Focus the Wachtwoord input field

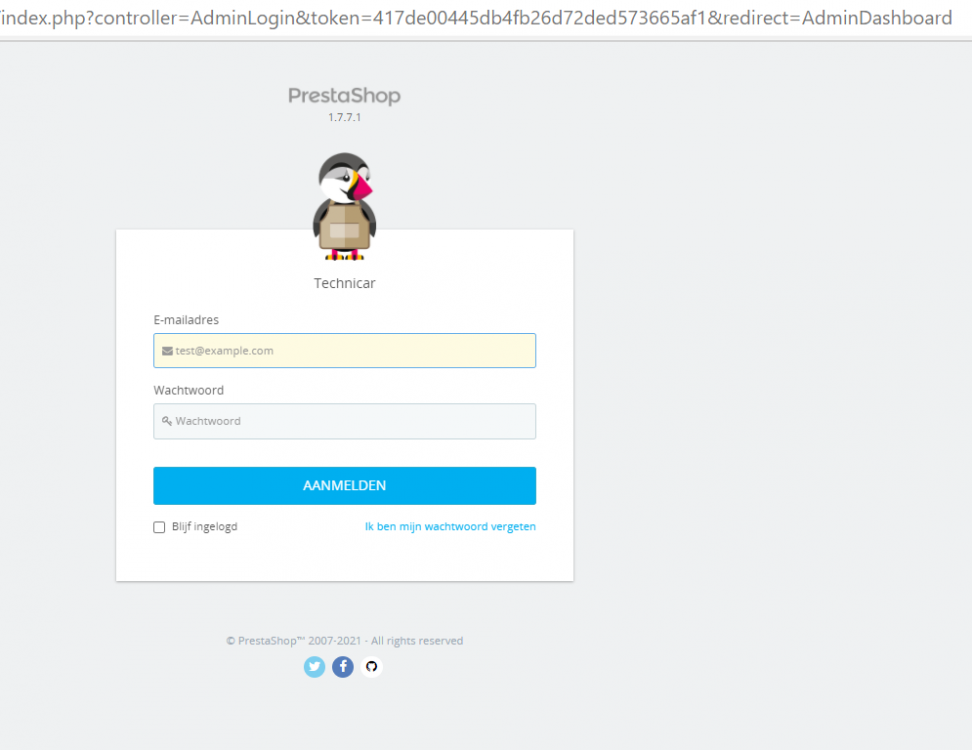pos(345,421)
